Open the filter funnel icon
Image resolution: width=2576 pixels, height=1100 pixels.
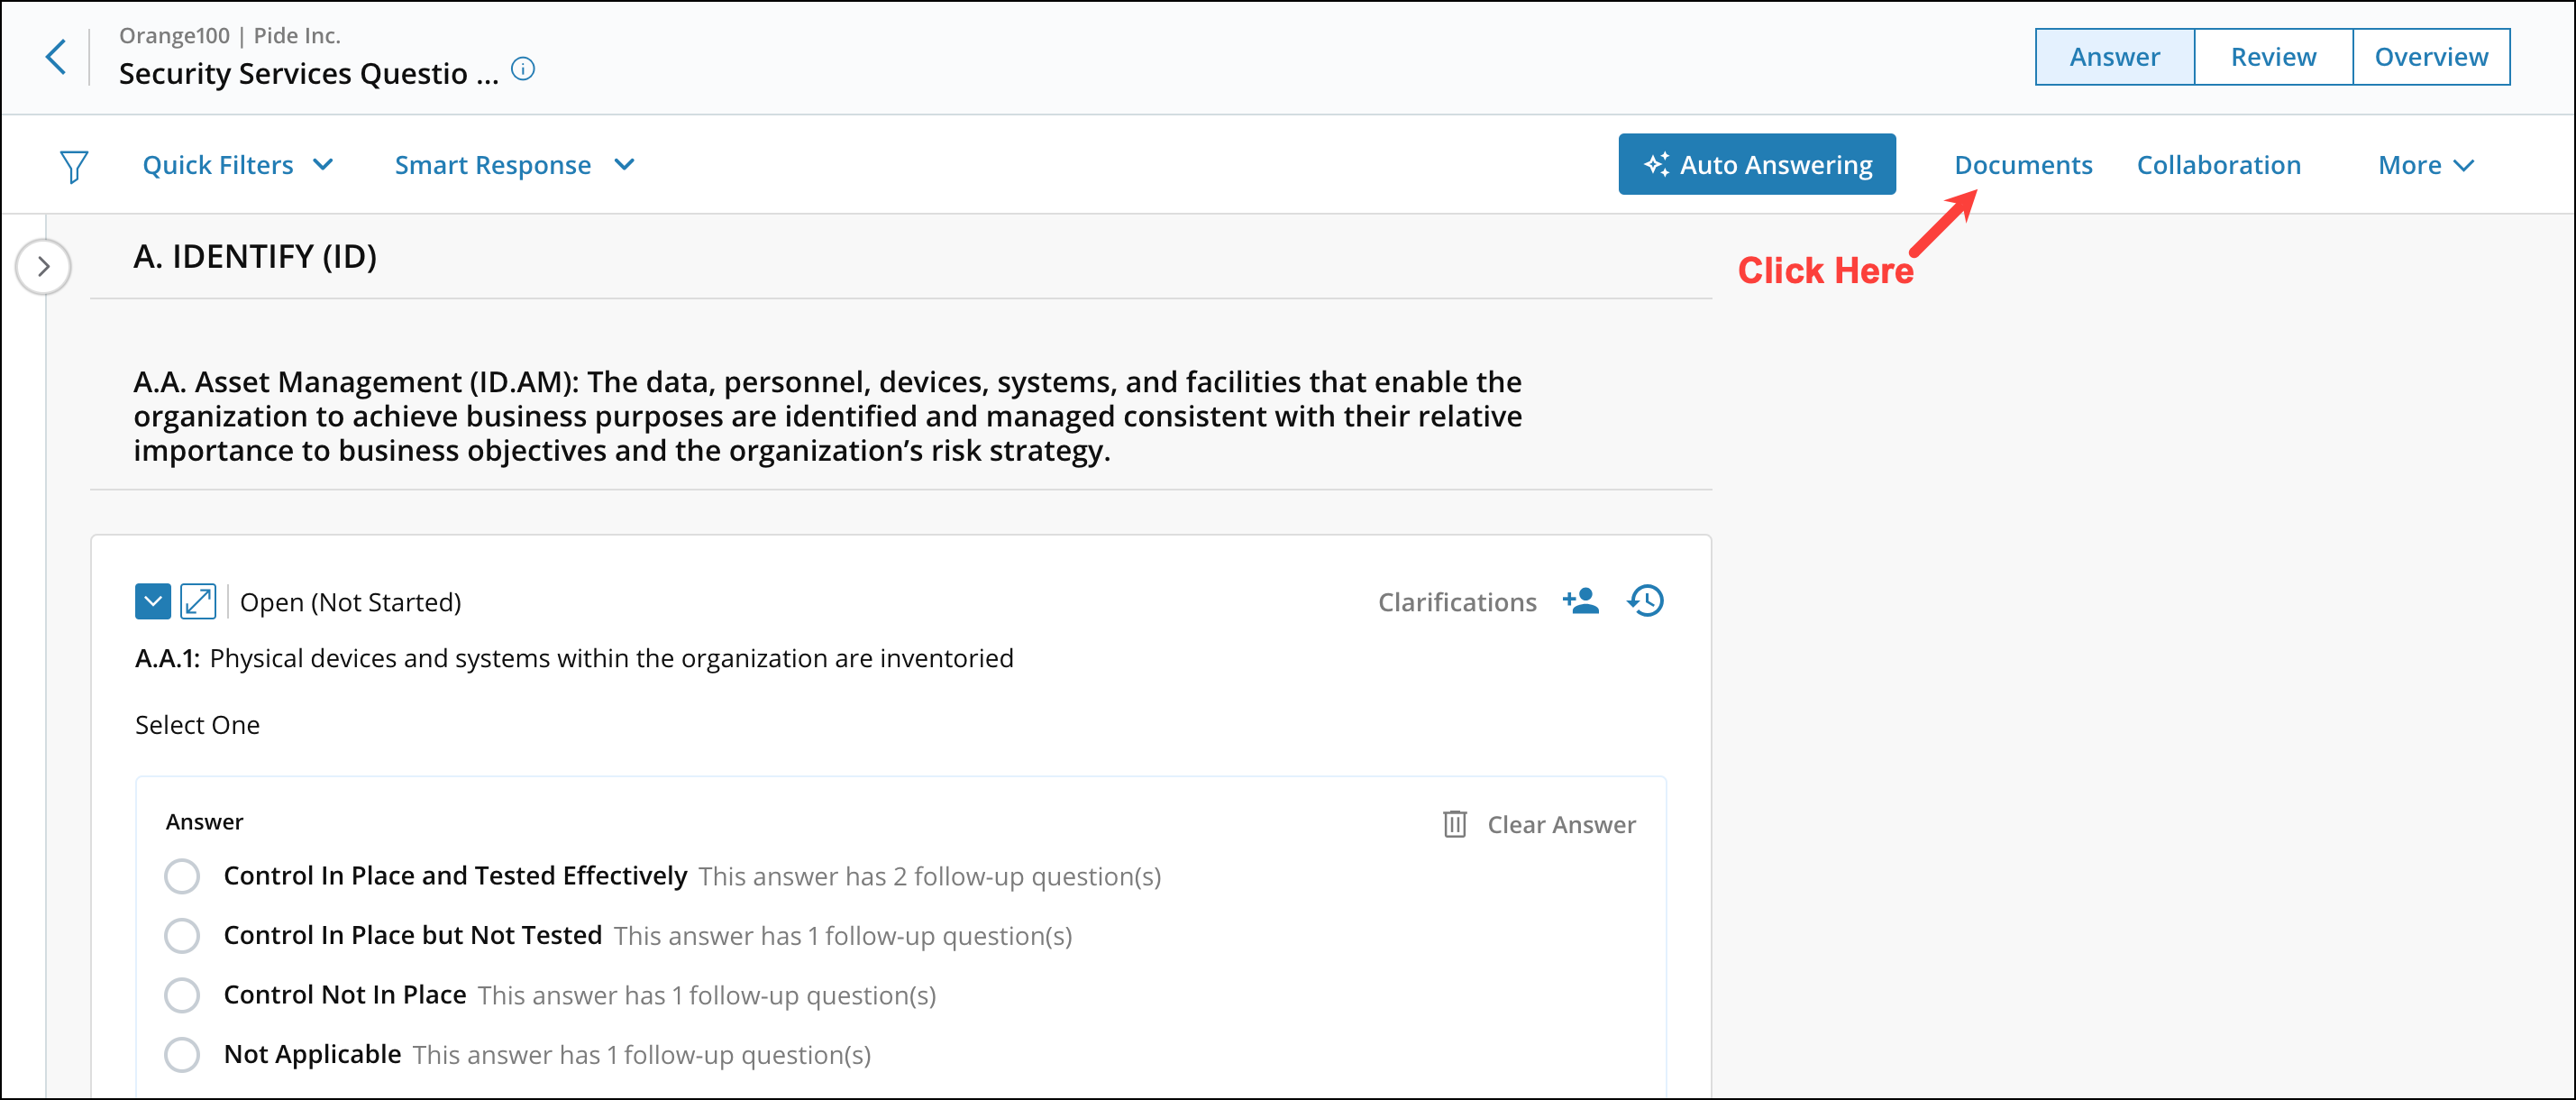[73, 166]
